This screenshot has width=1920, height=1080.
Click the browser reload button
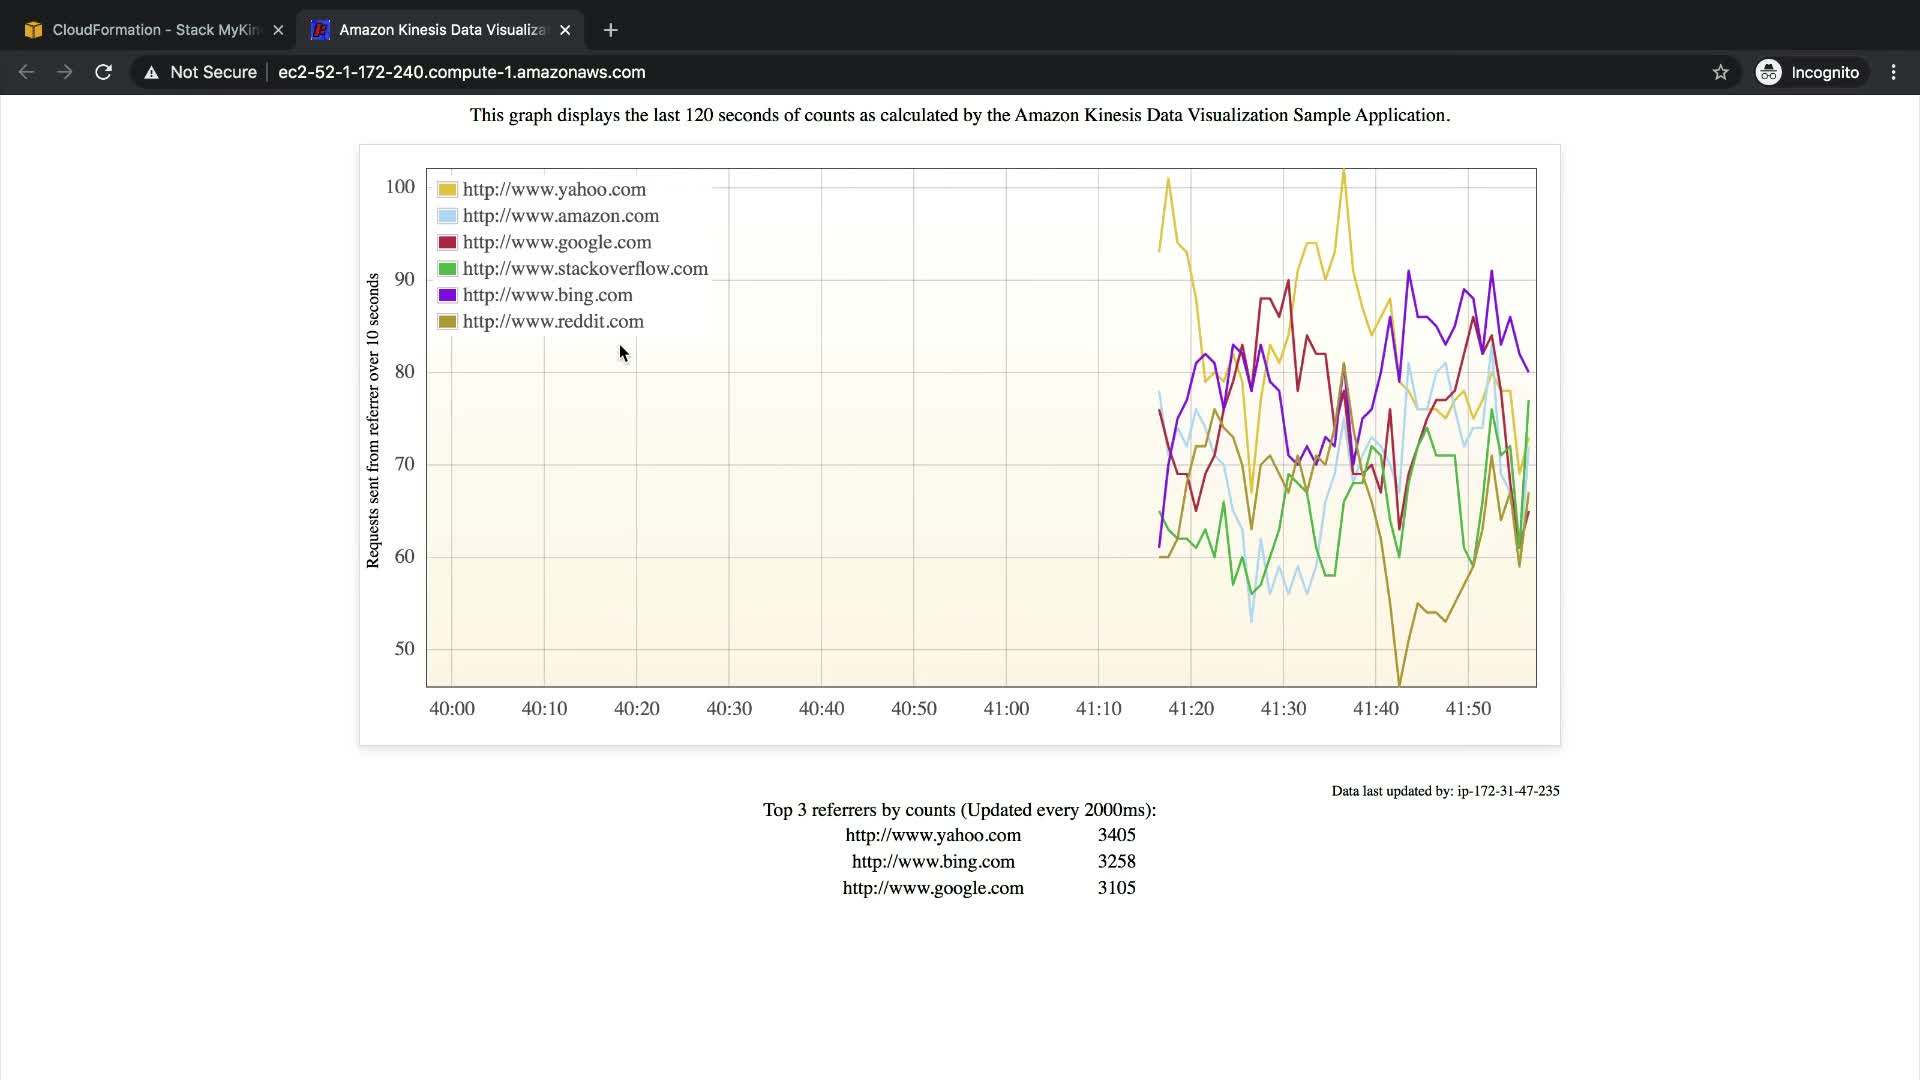(x=103, y=72)
